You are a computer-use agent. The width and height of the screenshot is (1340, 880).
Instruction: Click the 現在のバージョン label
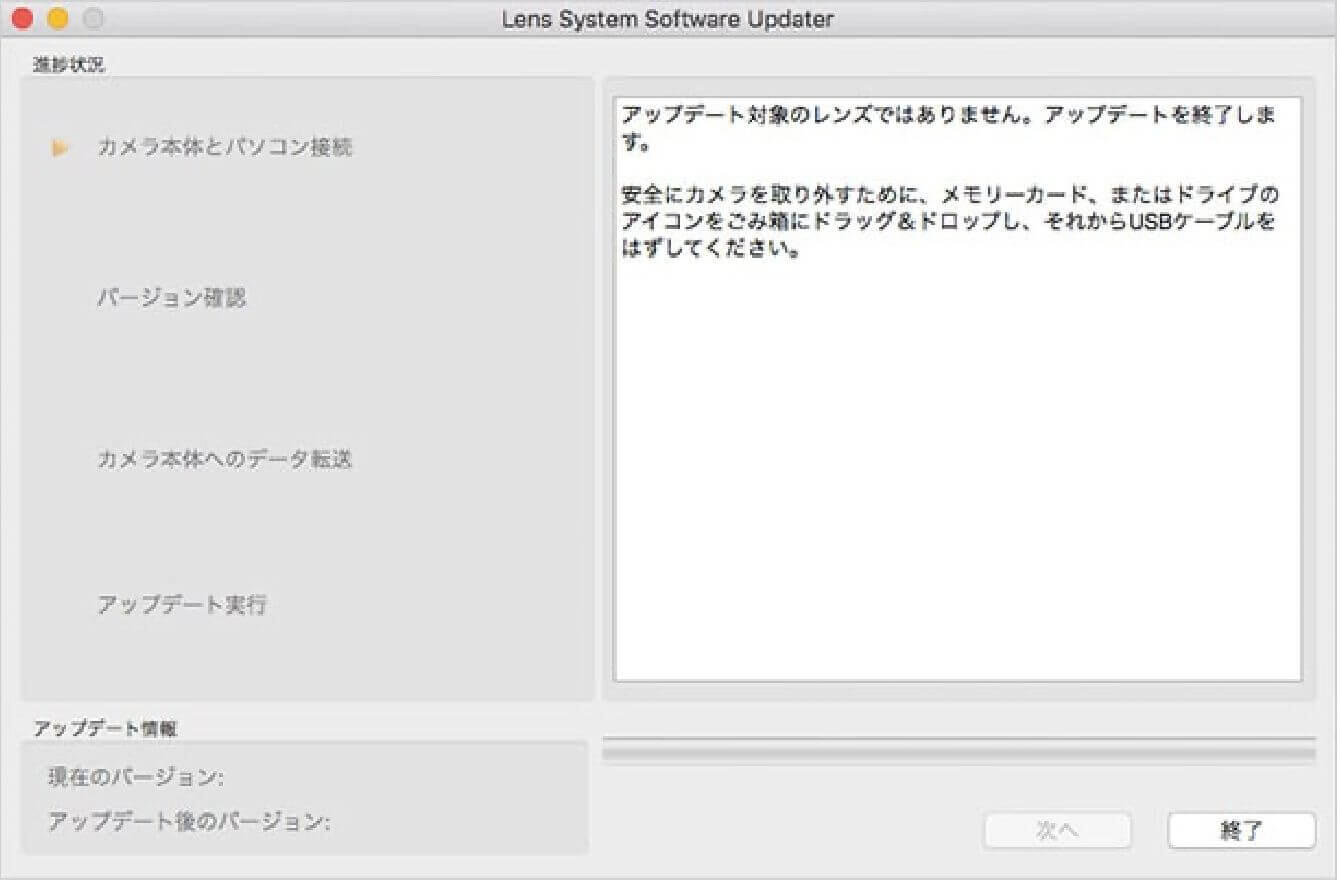coord(136,777)
